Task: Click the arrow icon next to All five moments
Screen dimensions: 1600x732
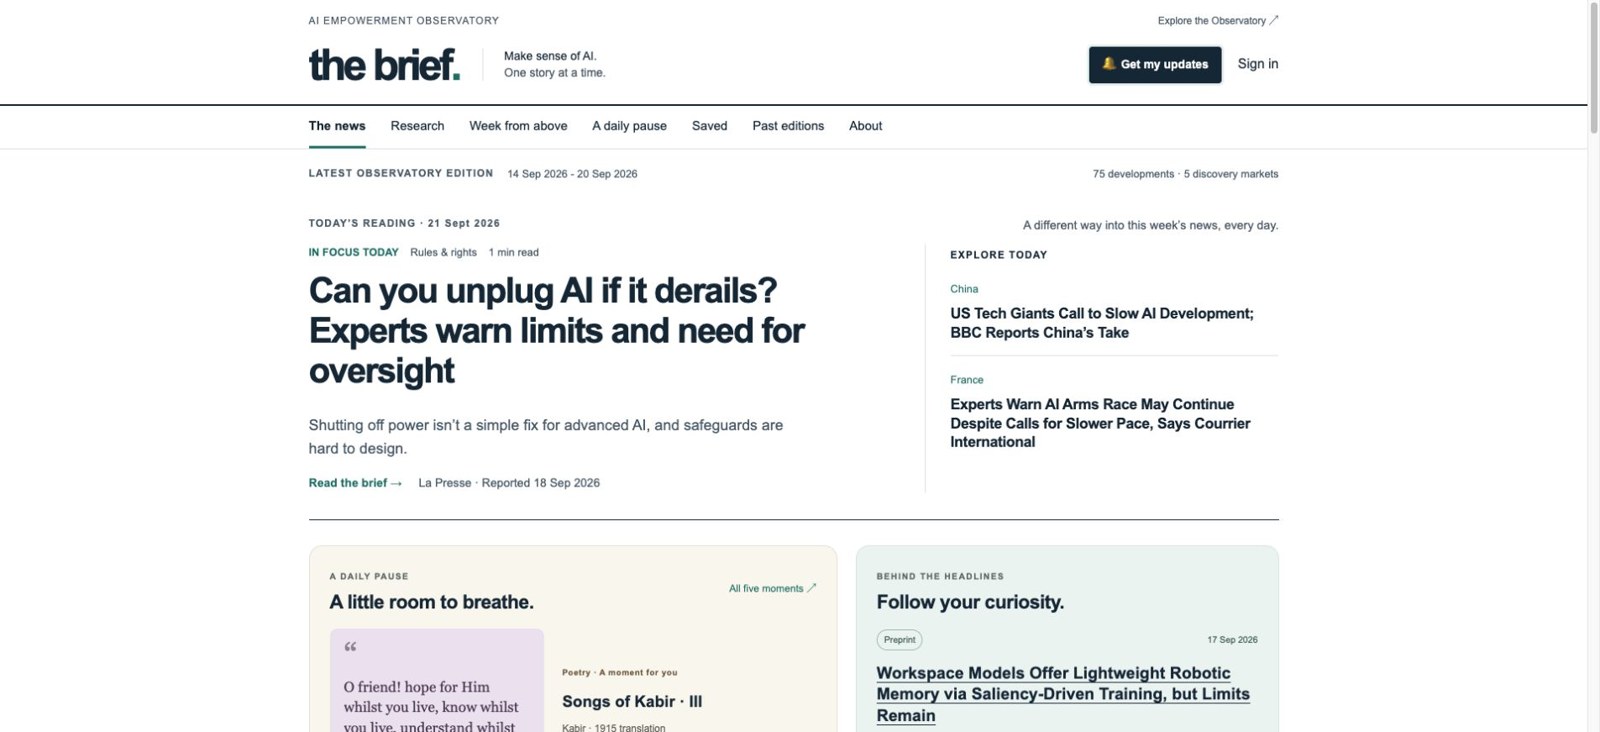Action: pyautogui.click(x=812, y=588)
